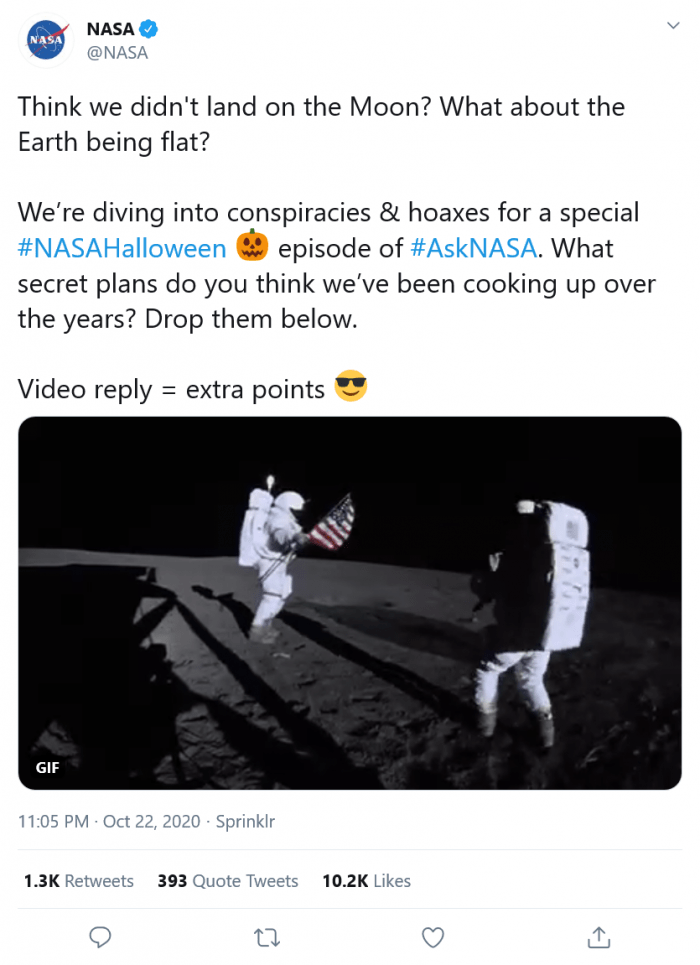Click the Sprinklr source label
The height and width of the screenshot is (965, 700).
point(247,821)
